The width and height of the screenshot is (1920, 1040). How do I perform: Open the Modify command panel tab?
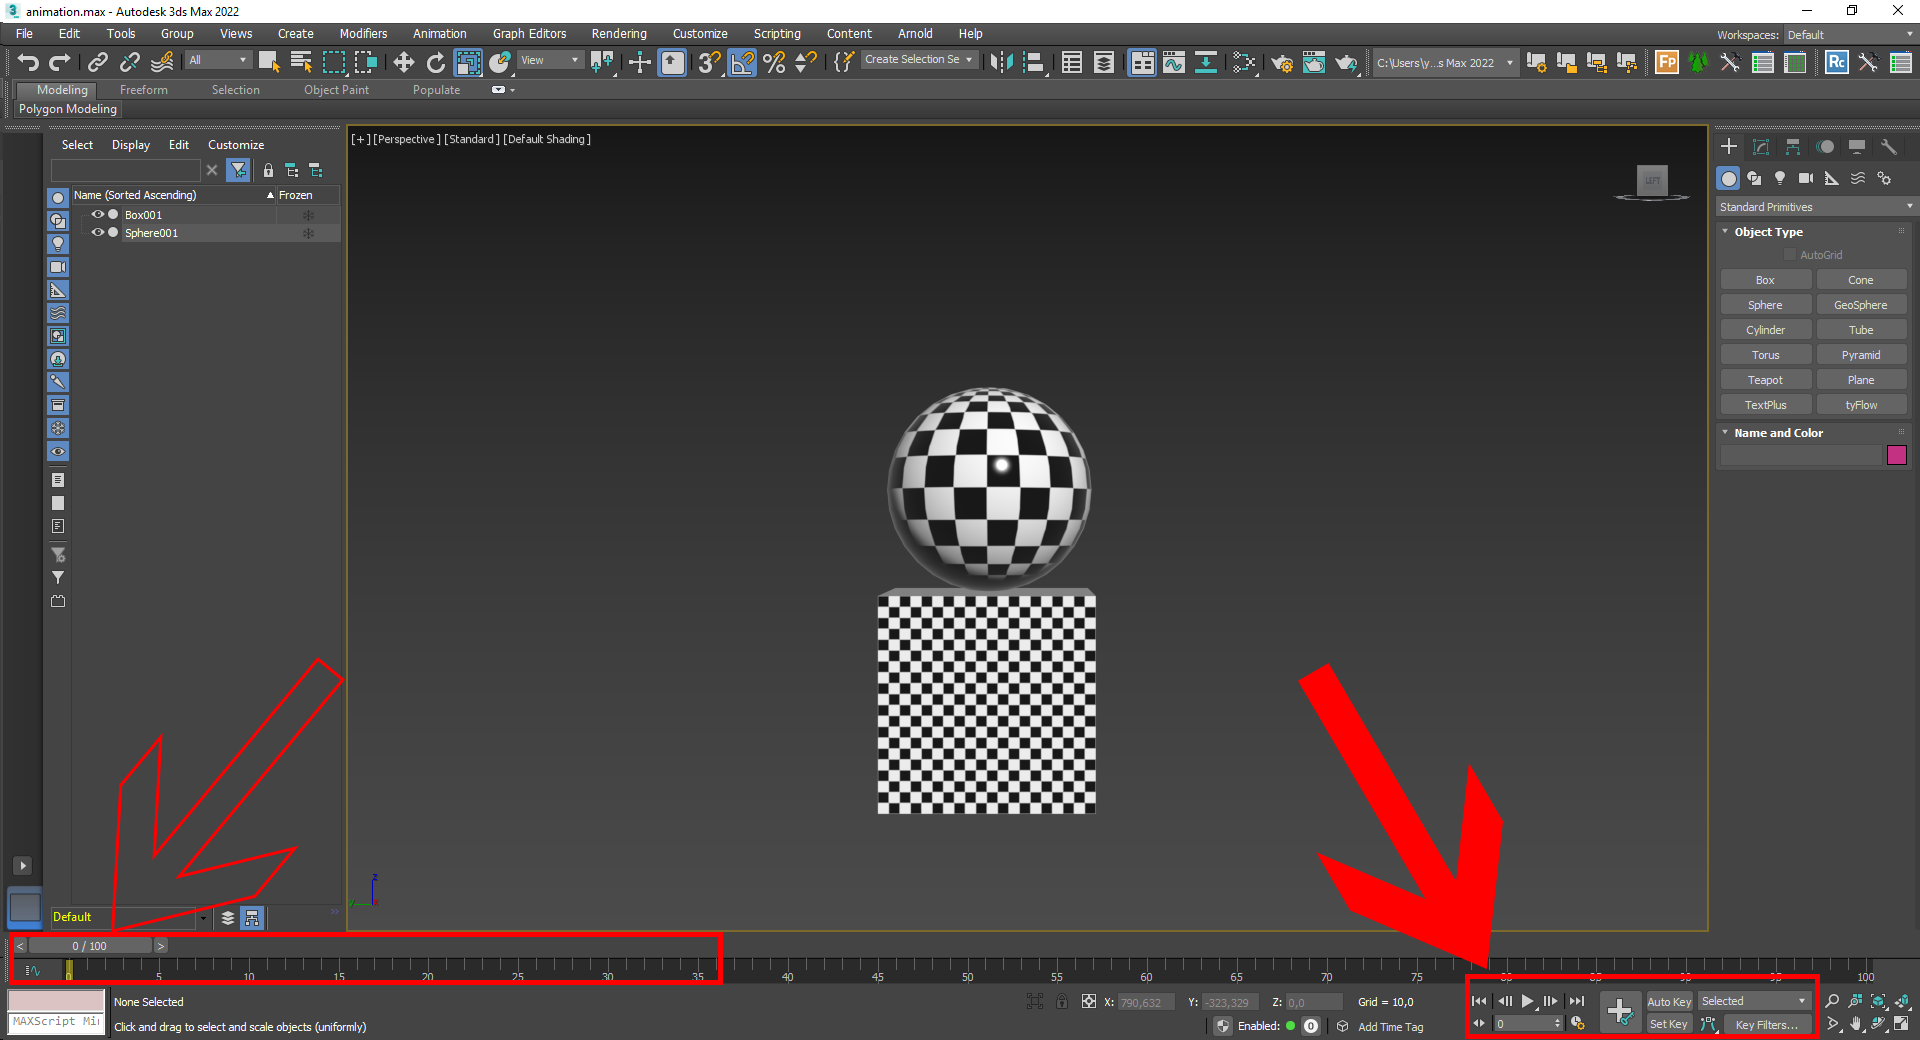[x=1761, y=147]
